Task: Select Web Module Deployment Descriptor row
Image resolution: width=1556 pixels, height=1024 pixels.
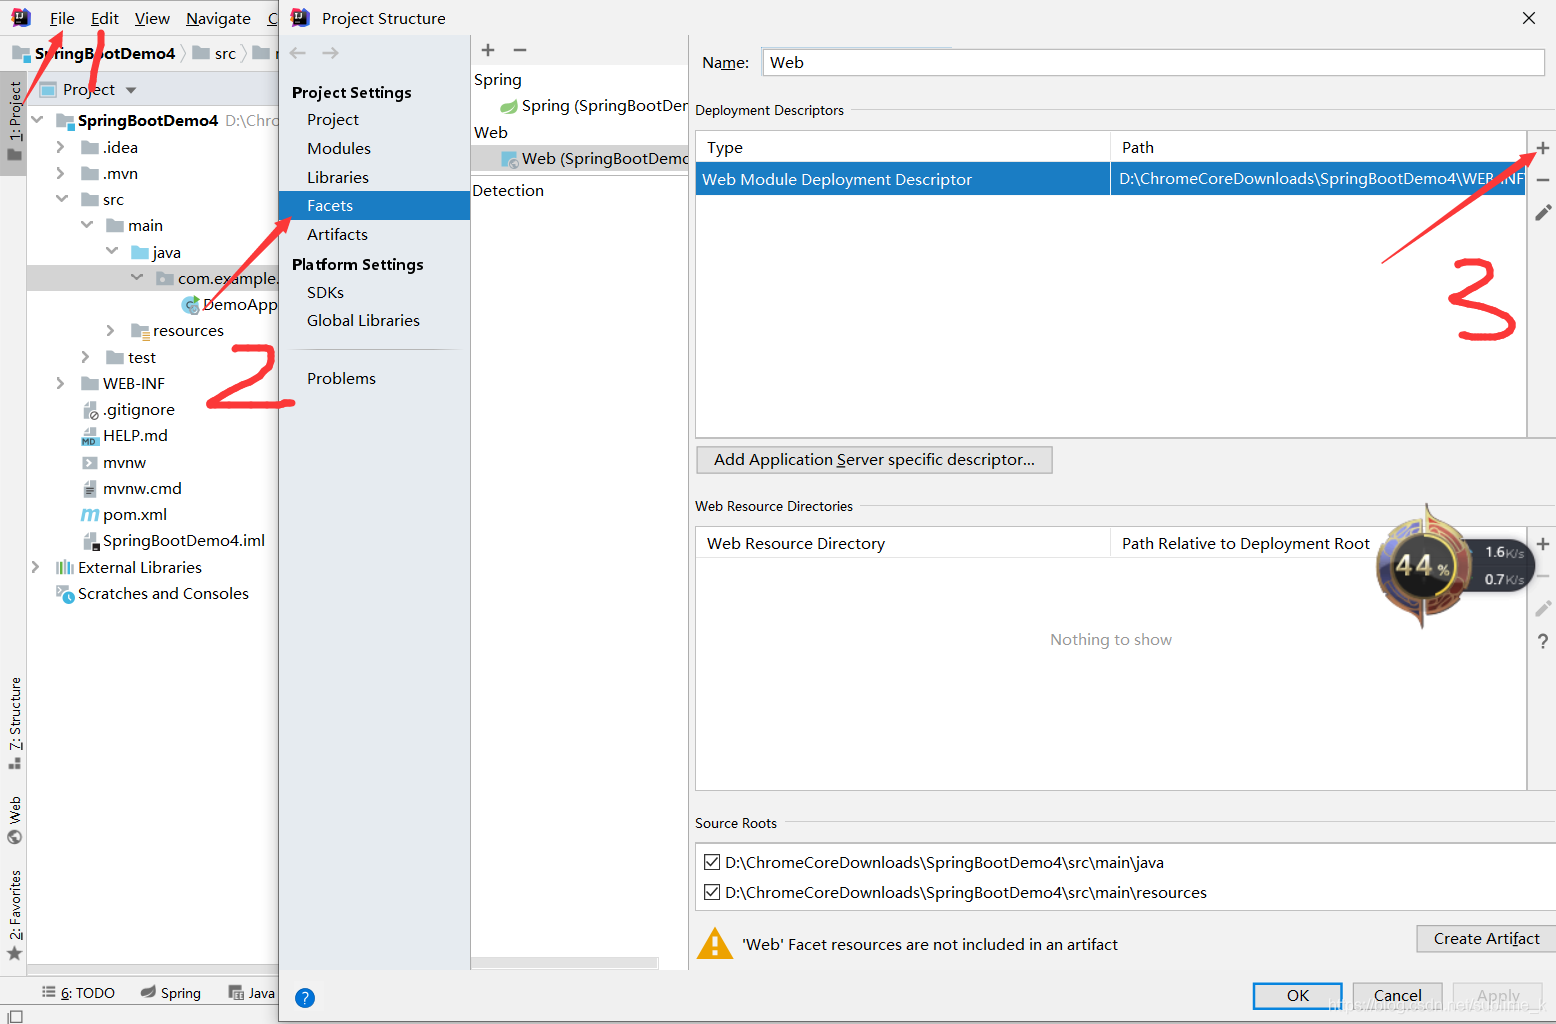Action: (x=1110, y=179)
